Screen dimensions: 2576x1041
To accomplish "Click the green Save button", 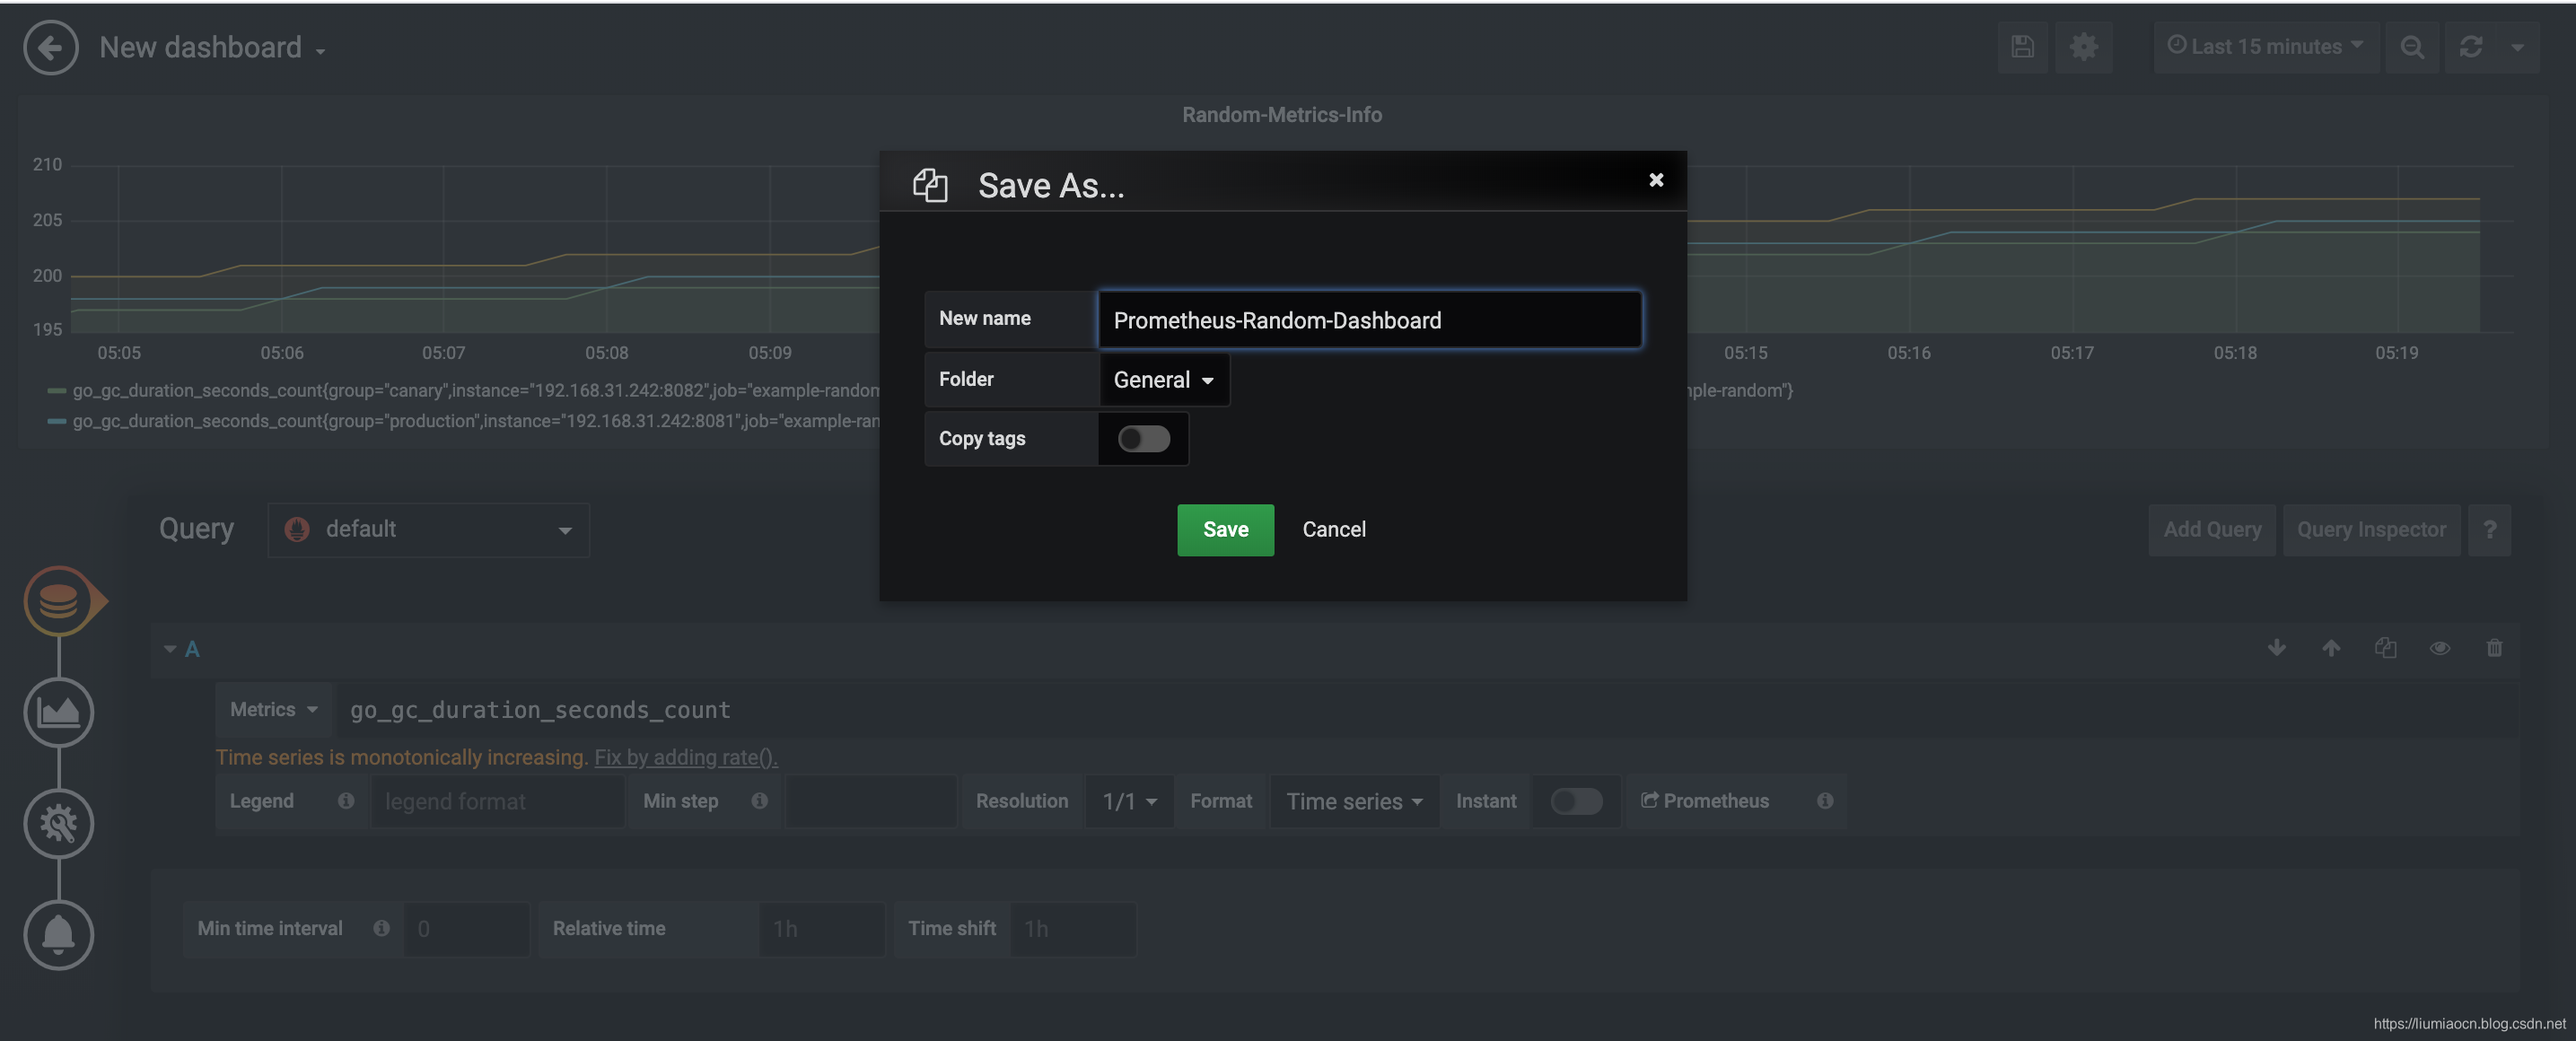I will click(1225, 530).
